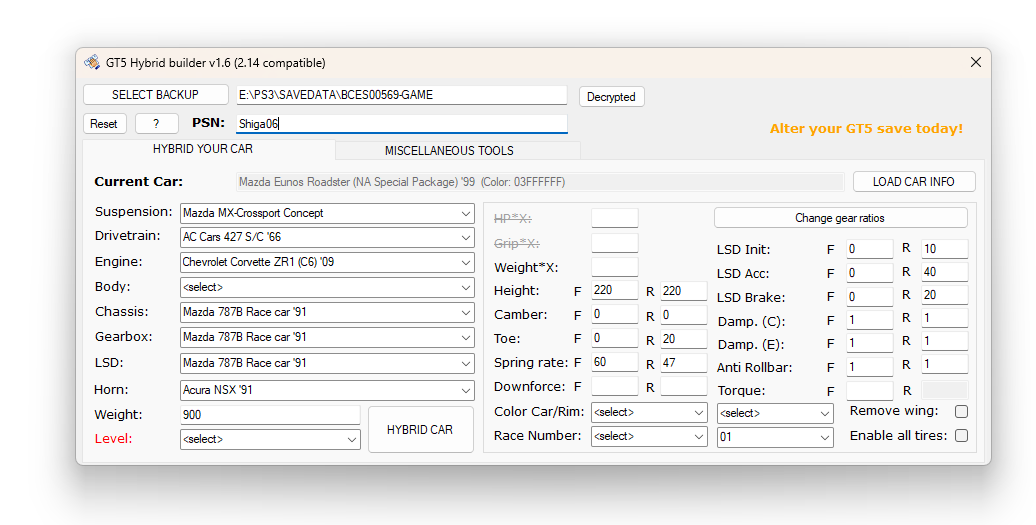
Task: Expand the Level dropdown
Action: tap(270, 439)
